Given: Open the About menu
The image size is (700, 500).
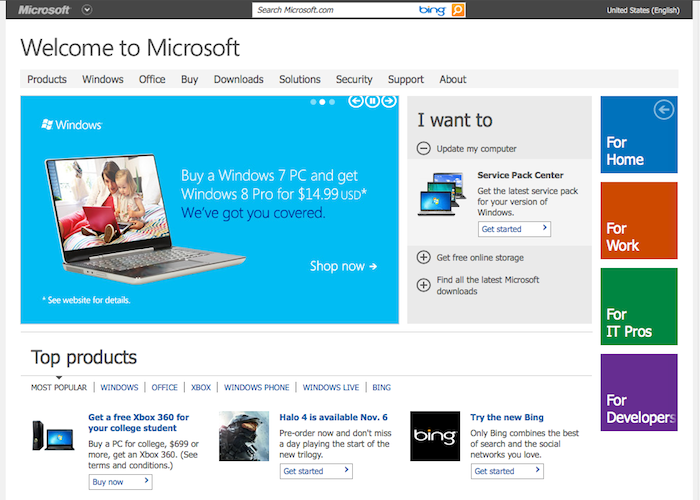Looking at the screenshot, I should point(453,79).
